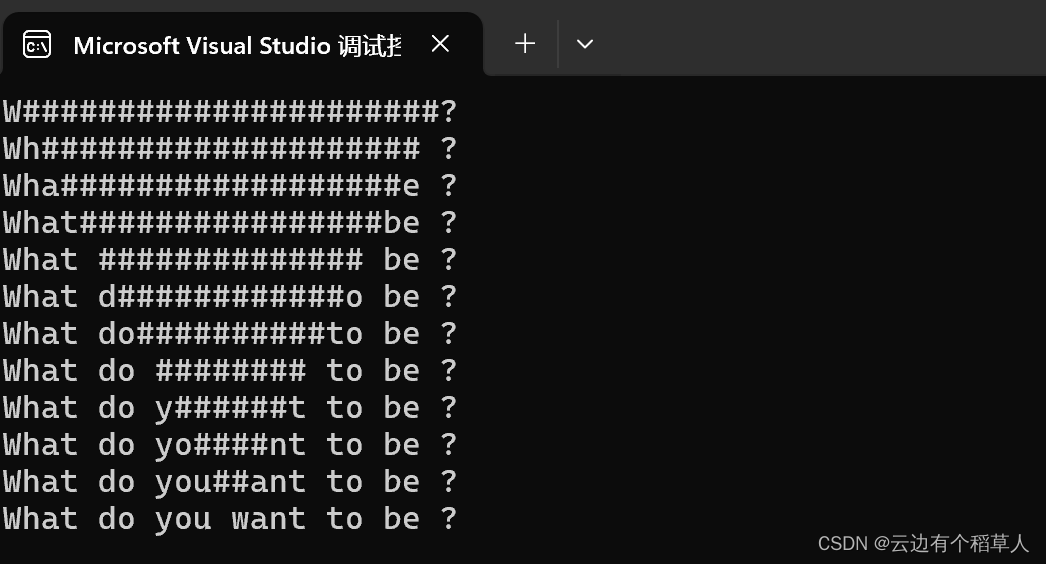Click the first output line starting with W#
The image size is (1046, 564).
[x=230, y=111]
